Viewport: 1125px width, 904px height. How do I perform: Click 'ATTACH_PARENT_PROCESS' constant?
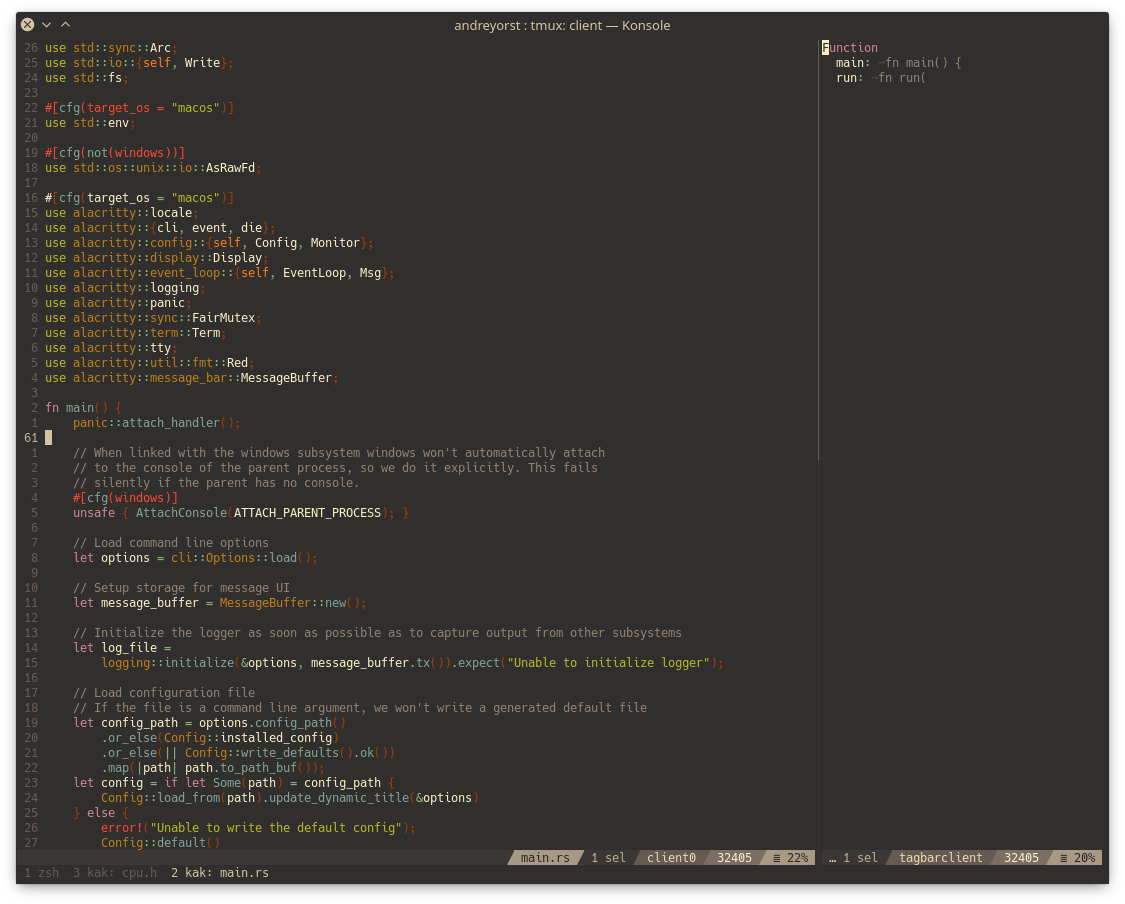click(307, 513)
